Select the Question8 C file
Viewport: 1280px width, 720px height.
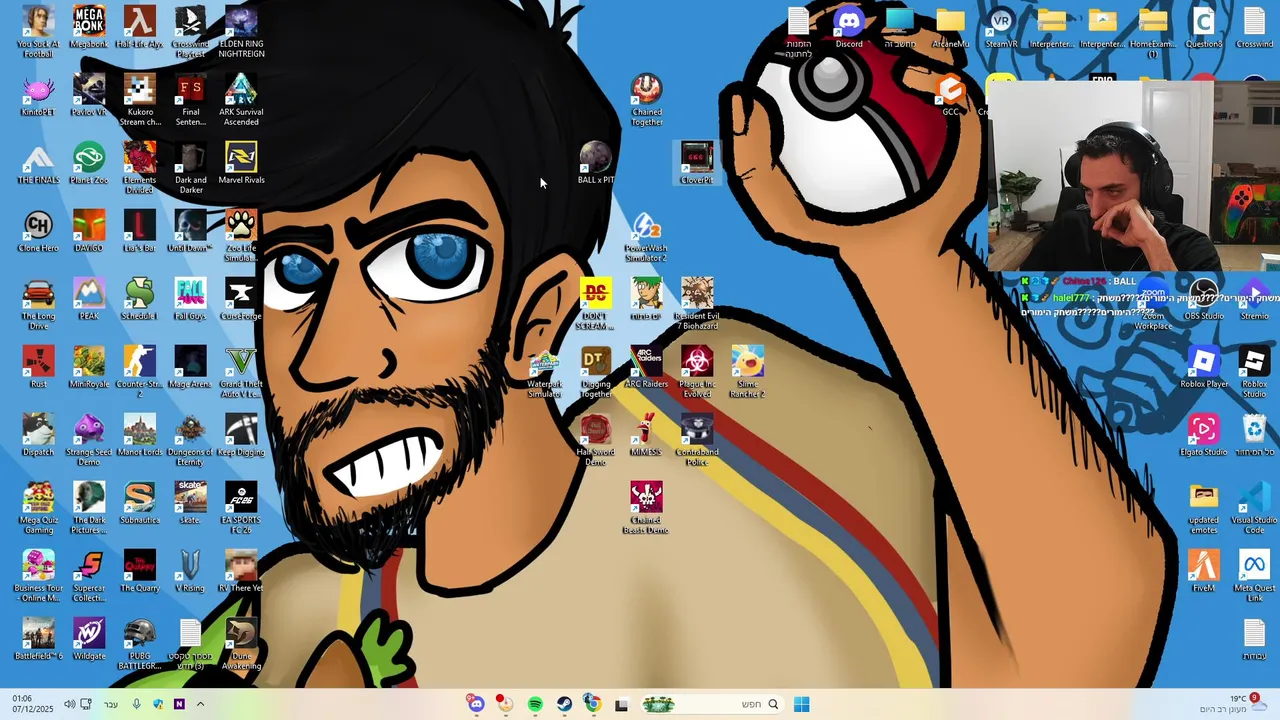tap(1204, 27)
